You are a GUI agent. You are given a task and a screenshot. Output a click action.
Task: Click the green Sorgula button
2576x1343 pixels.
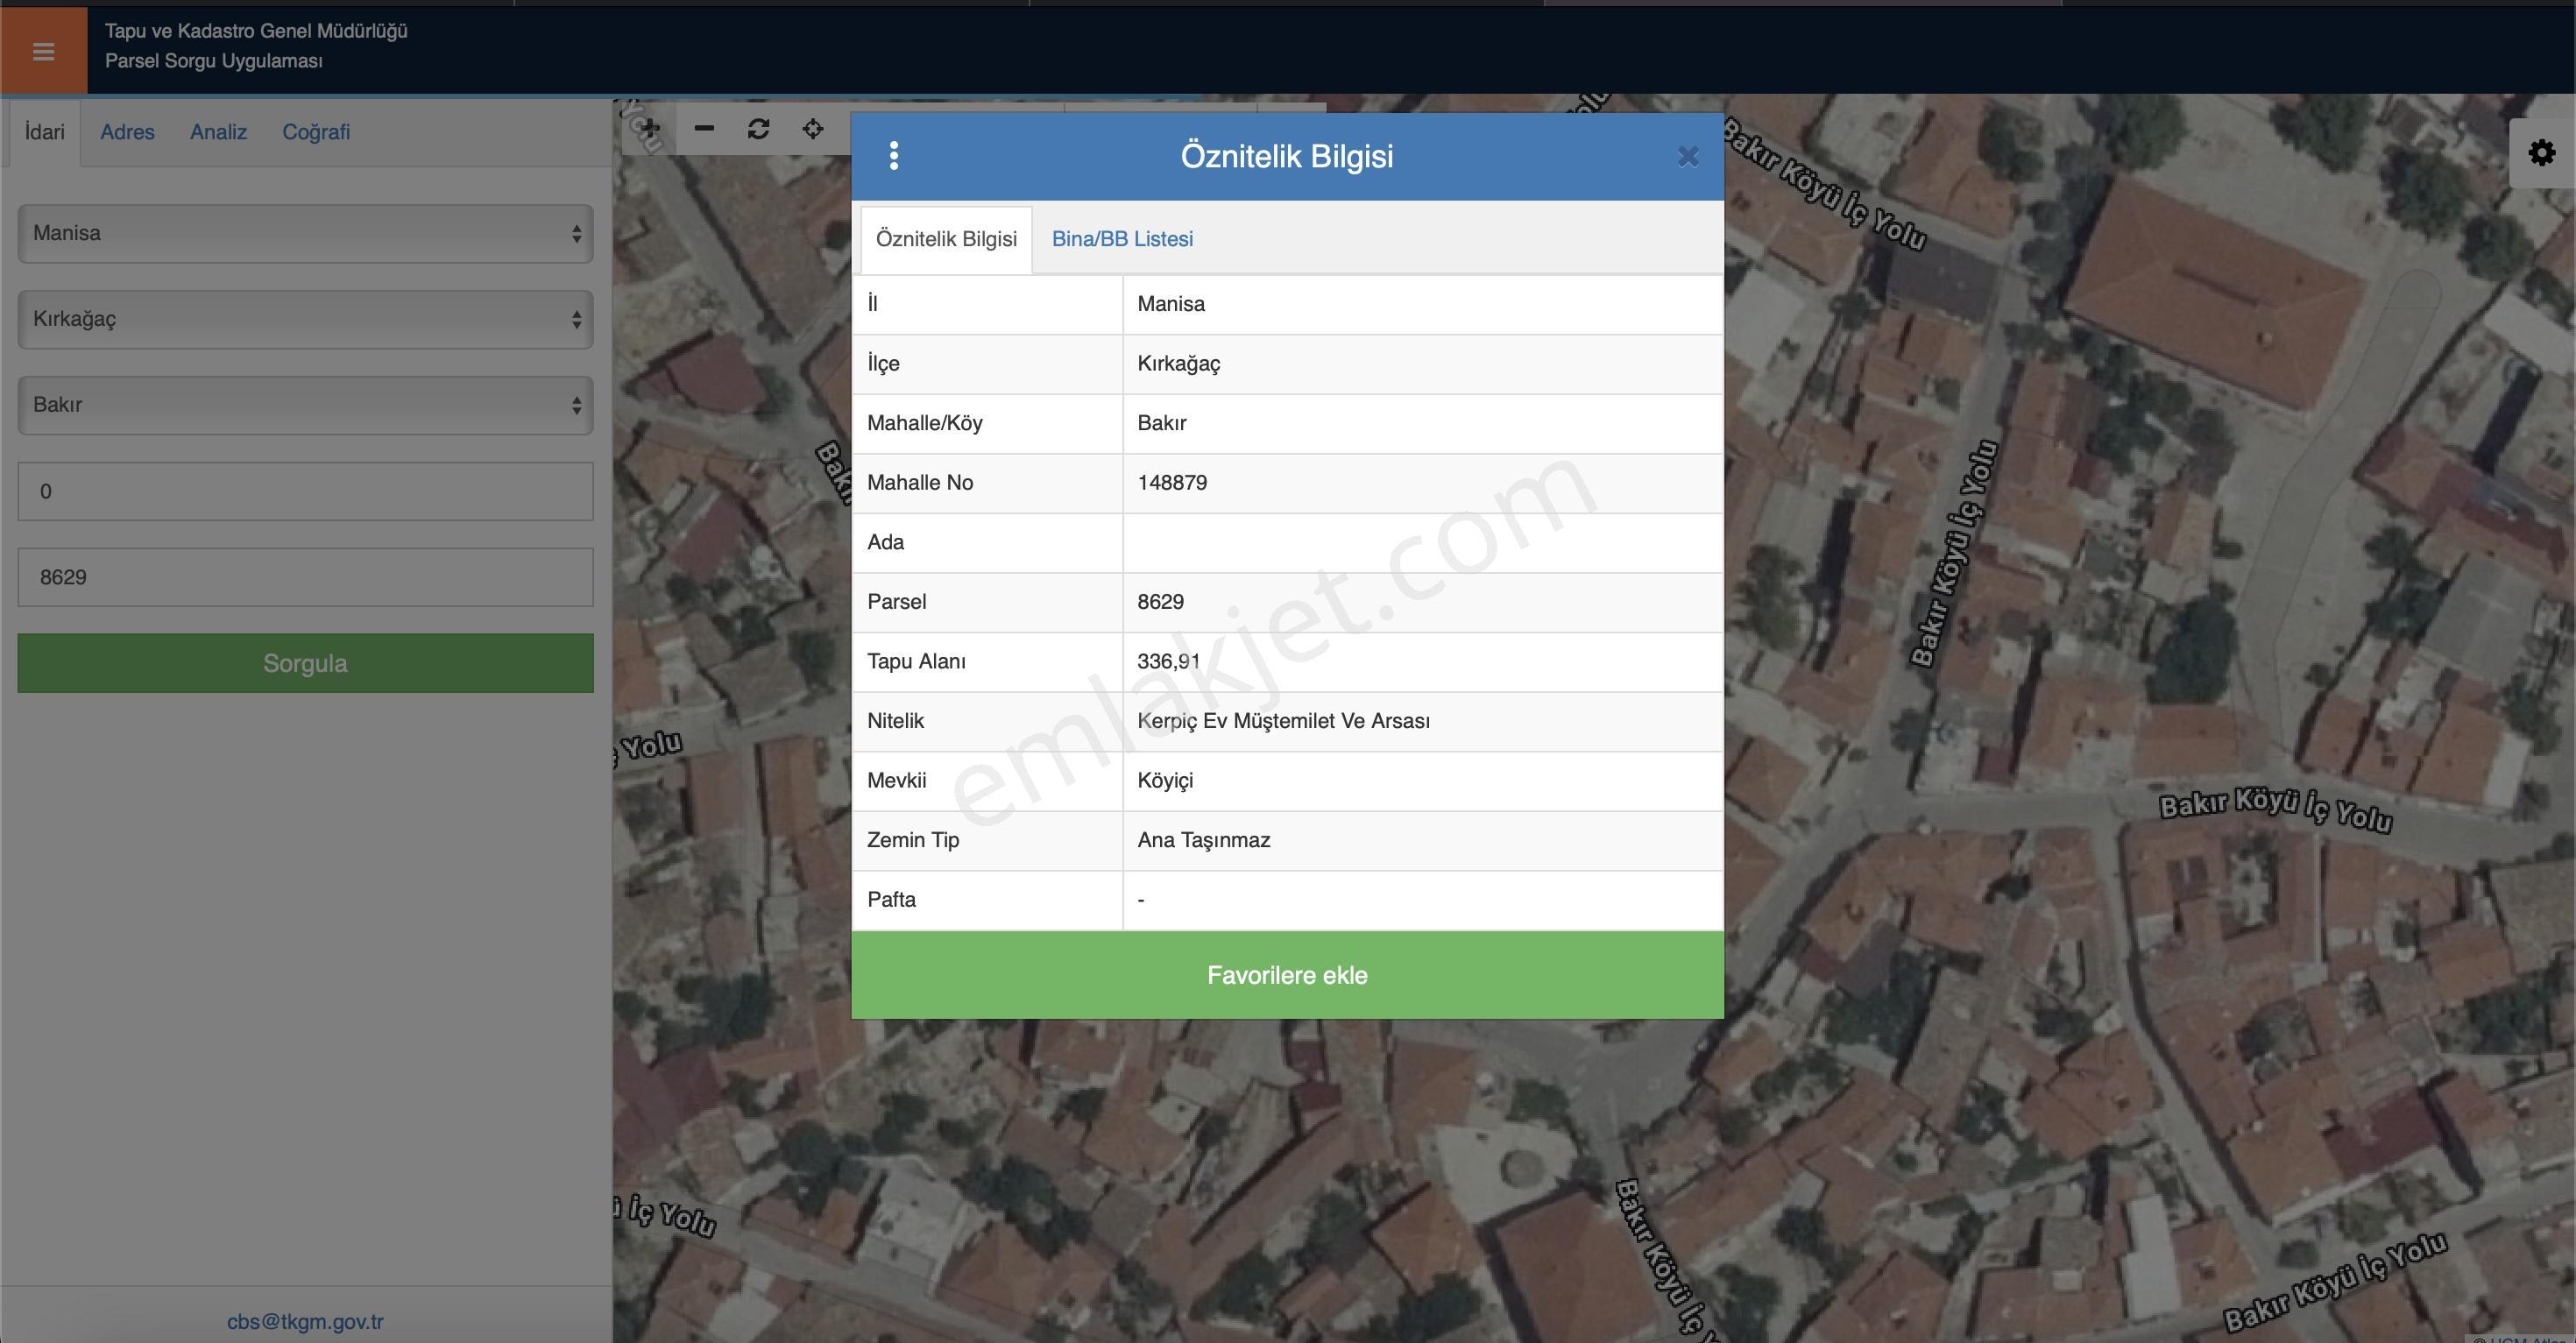[305, 663]
